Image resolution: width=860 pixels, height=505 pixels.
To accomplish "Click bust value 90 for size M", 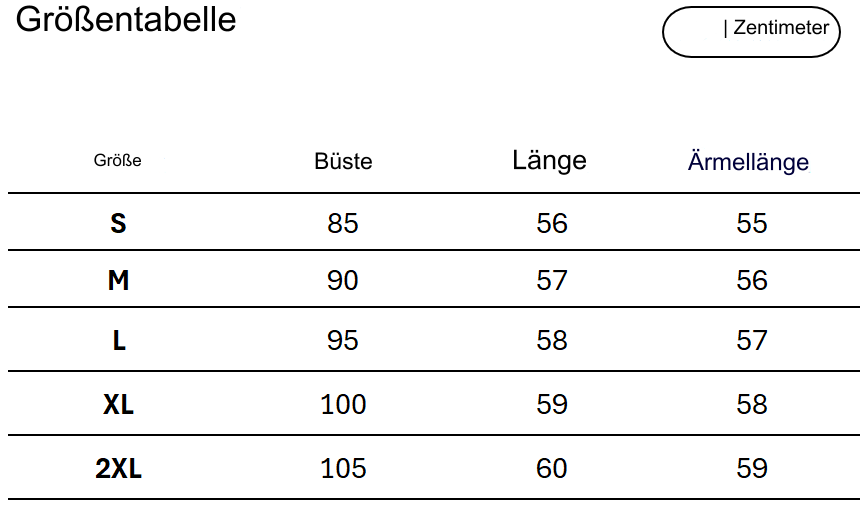I will (x=343, y=280).
